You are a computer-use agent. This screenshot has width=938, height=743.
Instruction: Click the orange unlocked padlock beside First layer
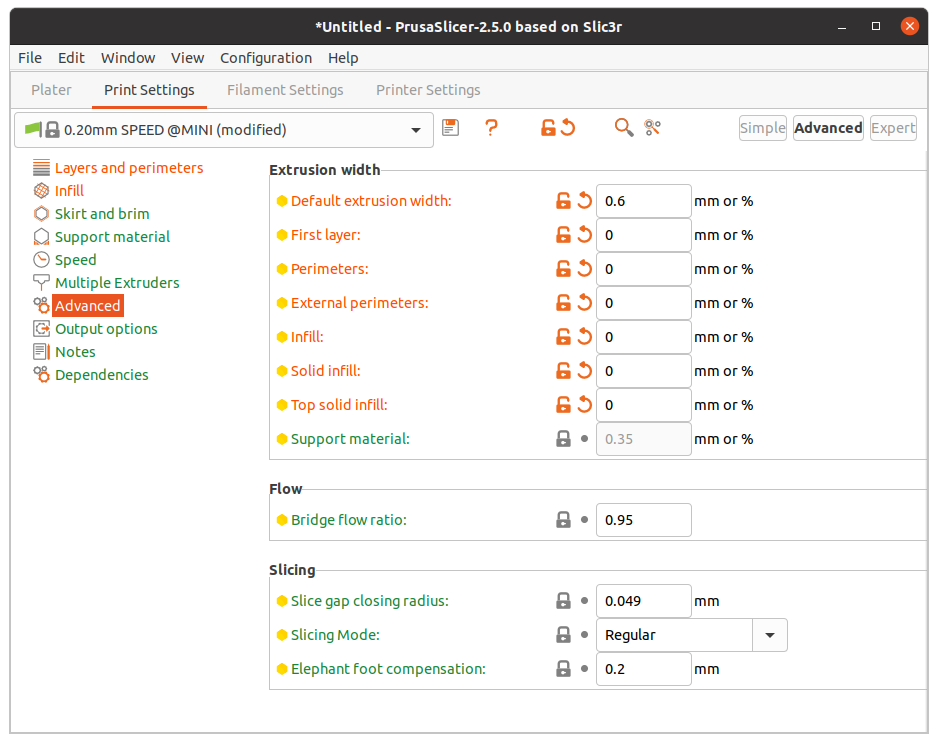[x=564, y=235]
